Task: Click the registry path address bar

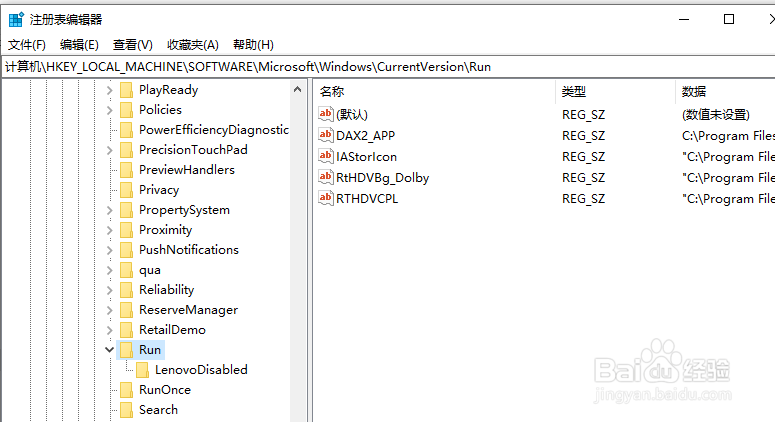Action: pos(388,67)
